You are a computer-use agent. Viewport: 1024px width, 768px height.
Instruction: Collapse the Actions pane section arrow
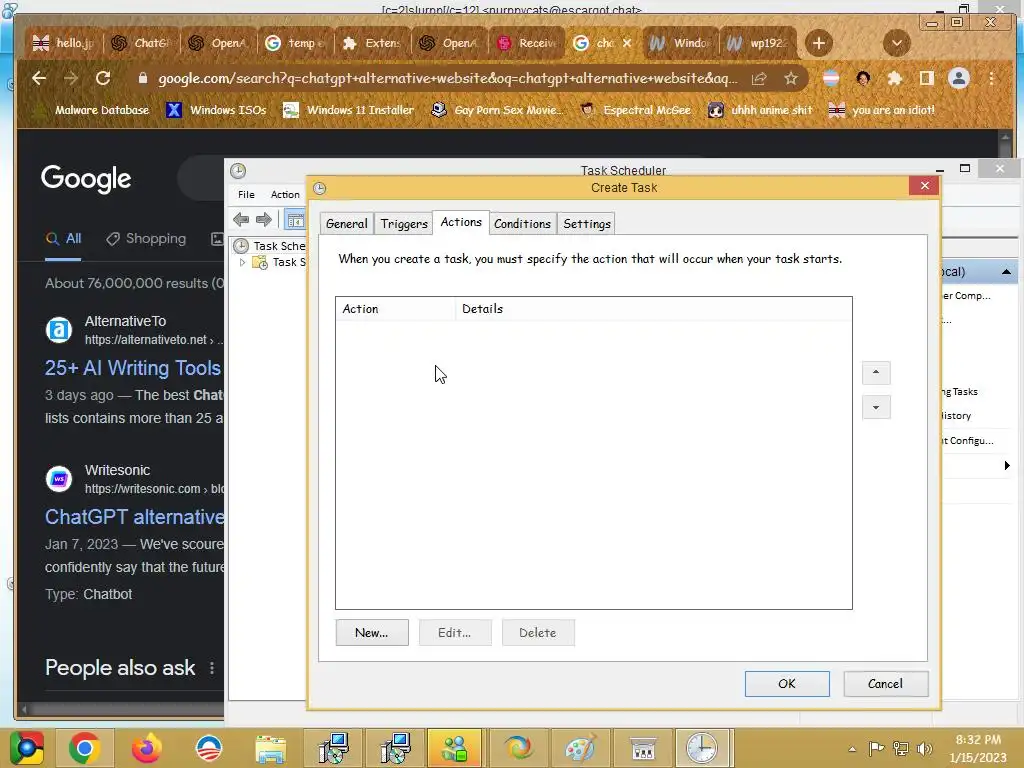(1006, 272)
